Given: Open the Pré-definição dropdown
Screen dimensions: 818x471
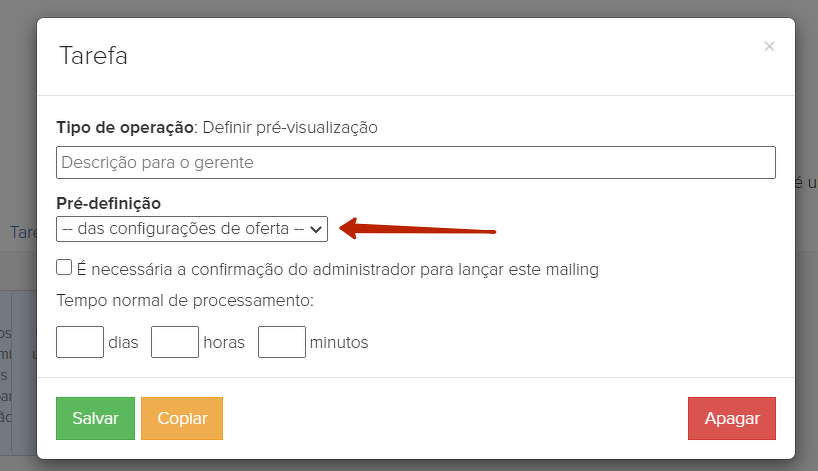Looking at the screenshot, I should 192,229.
